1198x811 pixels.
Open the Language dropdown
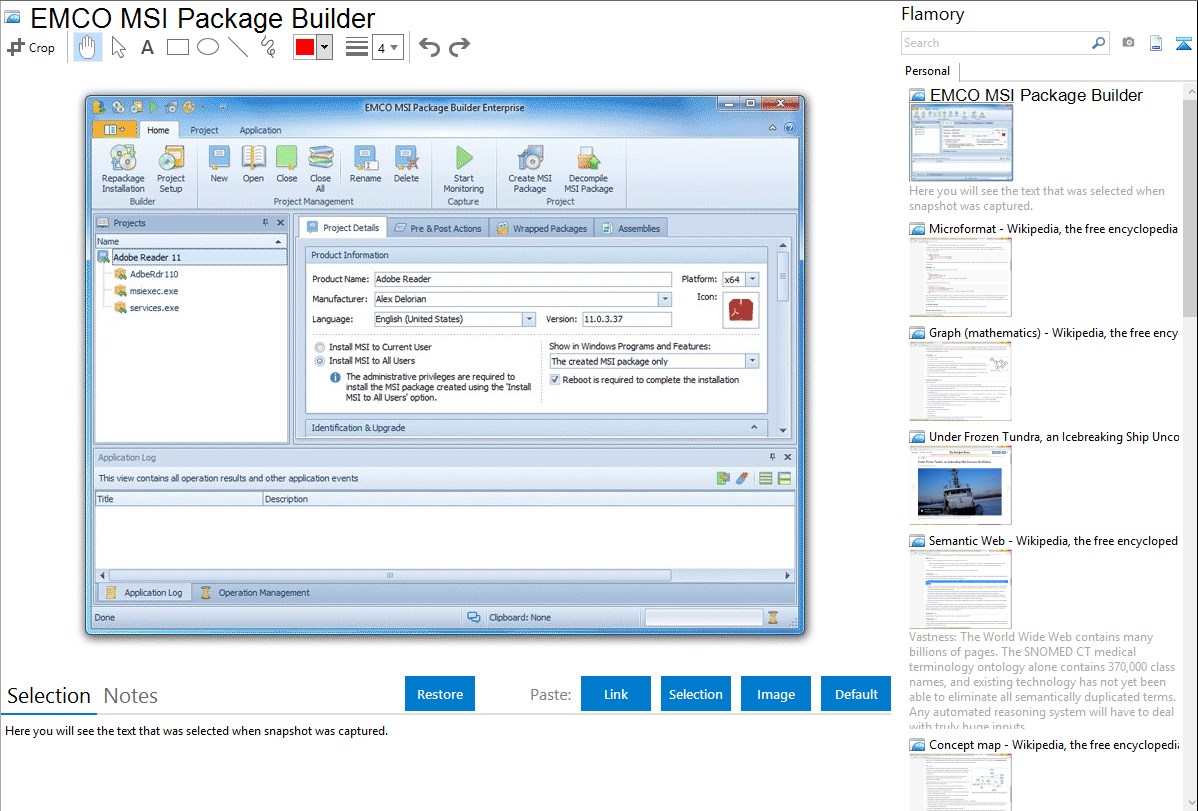(529, 319)
